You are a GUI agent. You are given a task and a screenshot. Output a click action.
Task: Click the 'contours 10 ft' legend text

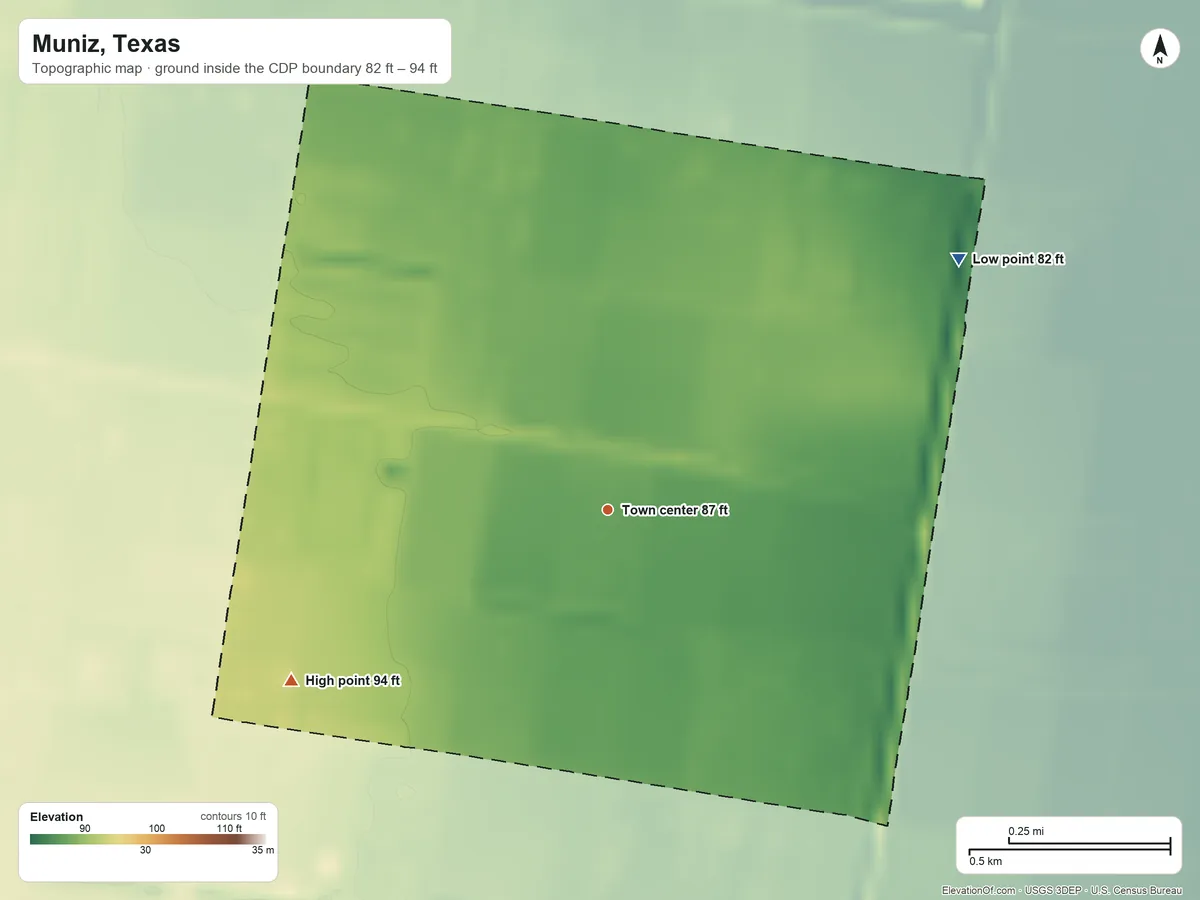click(233, 816)
